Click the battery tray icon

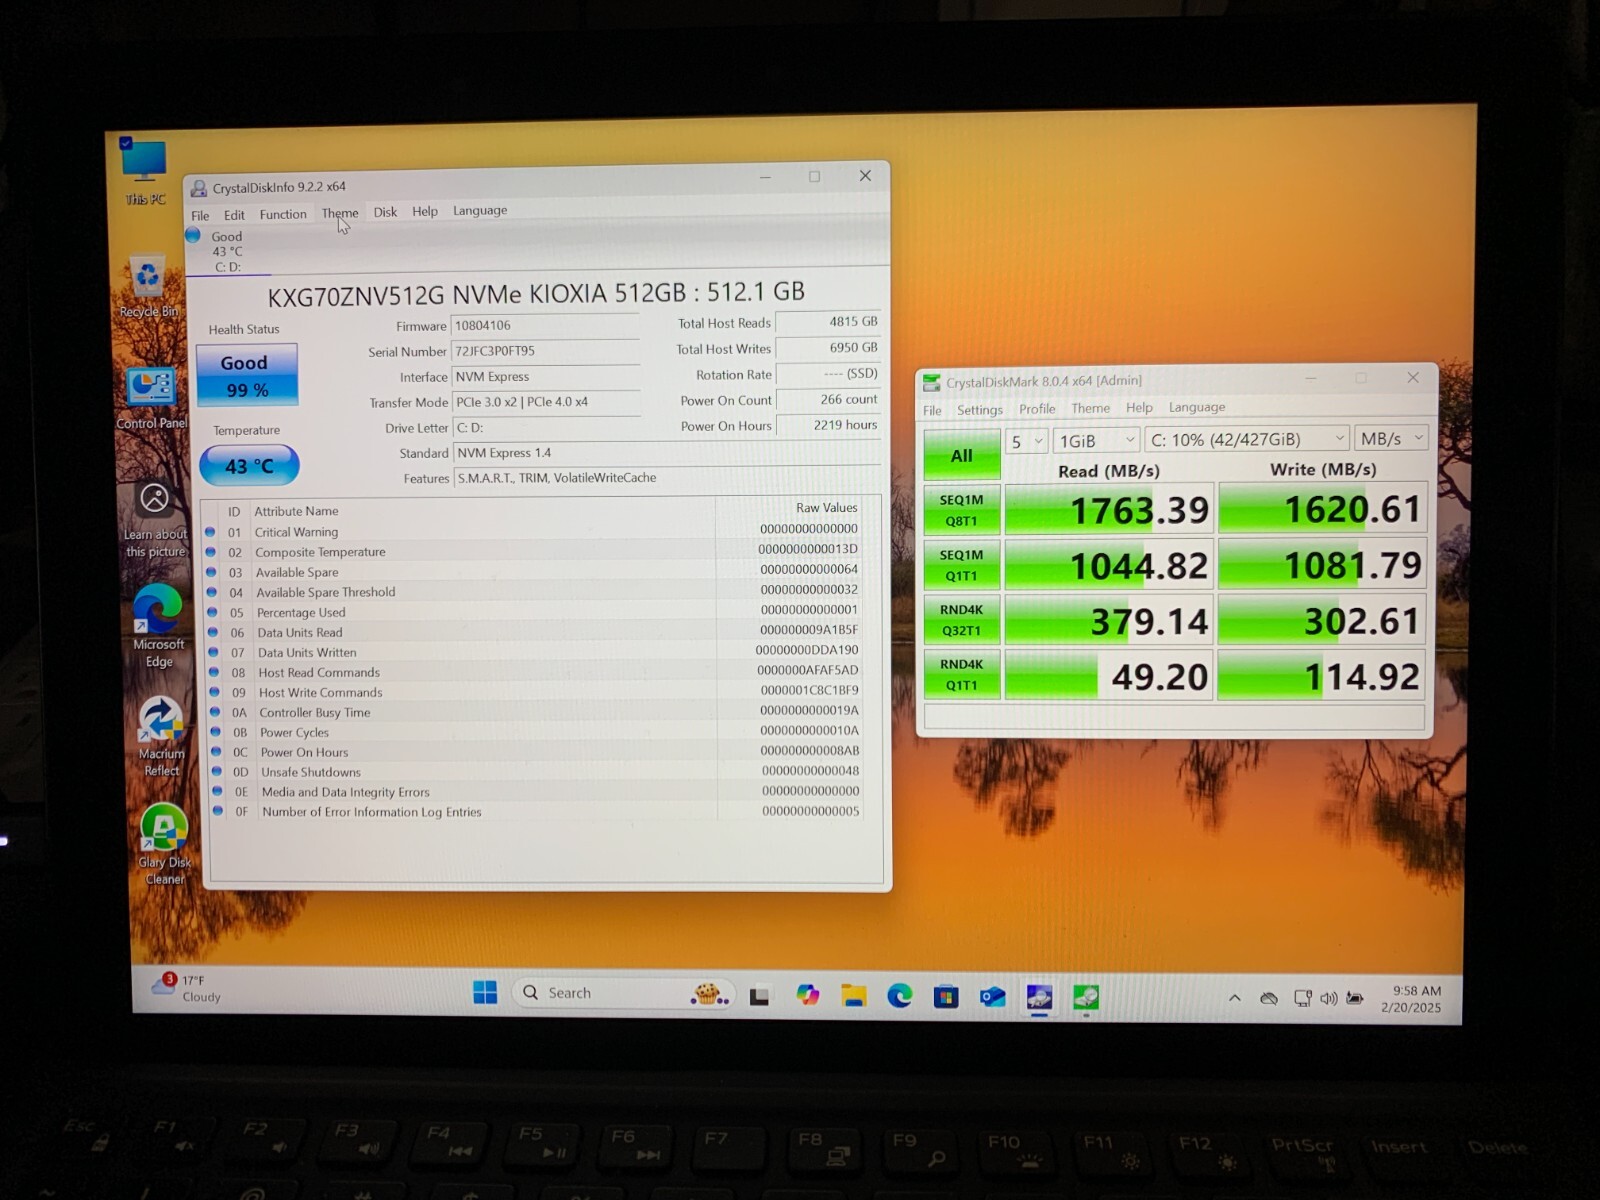1355,998
